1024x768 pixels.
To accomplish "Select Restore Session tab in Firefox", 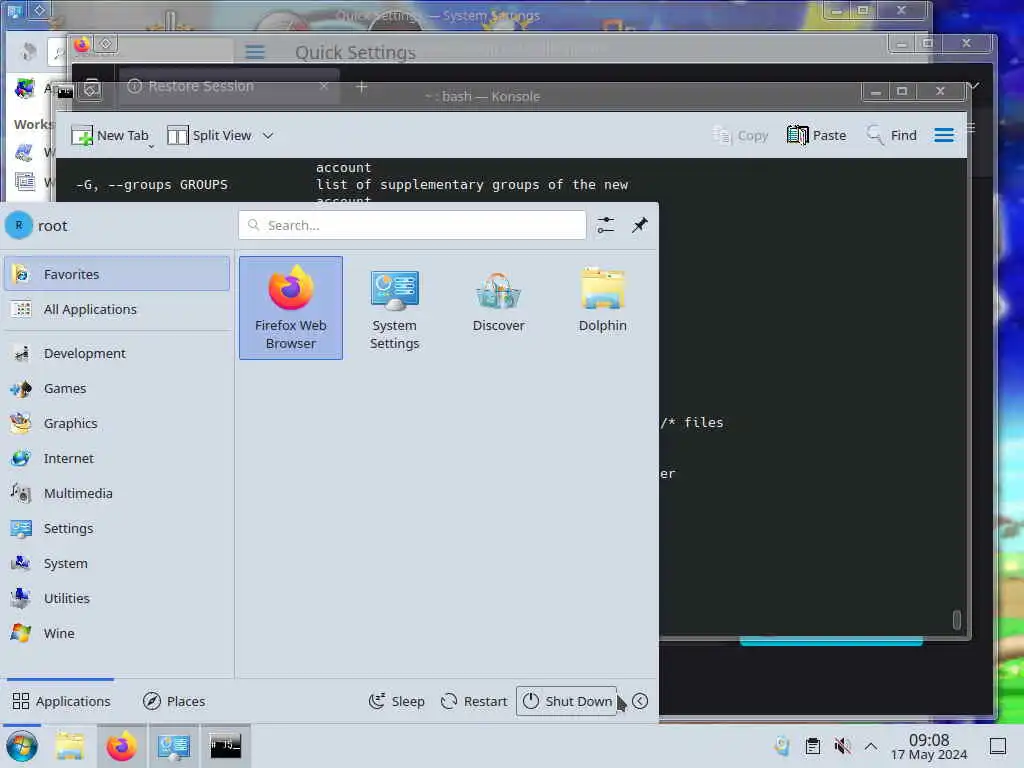I will tap(229, 86).
